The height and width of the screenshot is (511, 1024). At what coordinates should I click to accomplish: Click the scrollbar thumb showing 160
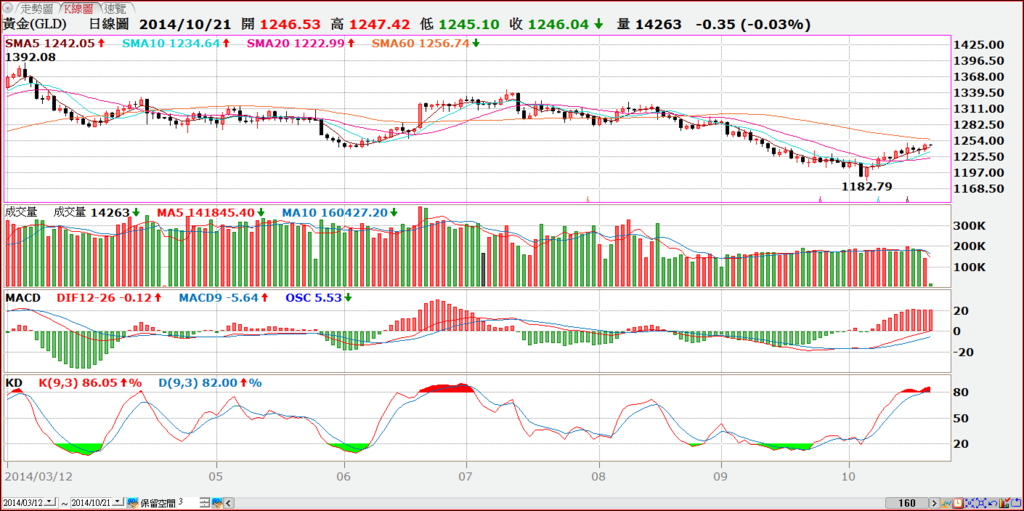pos(906,503)
